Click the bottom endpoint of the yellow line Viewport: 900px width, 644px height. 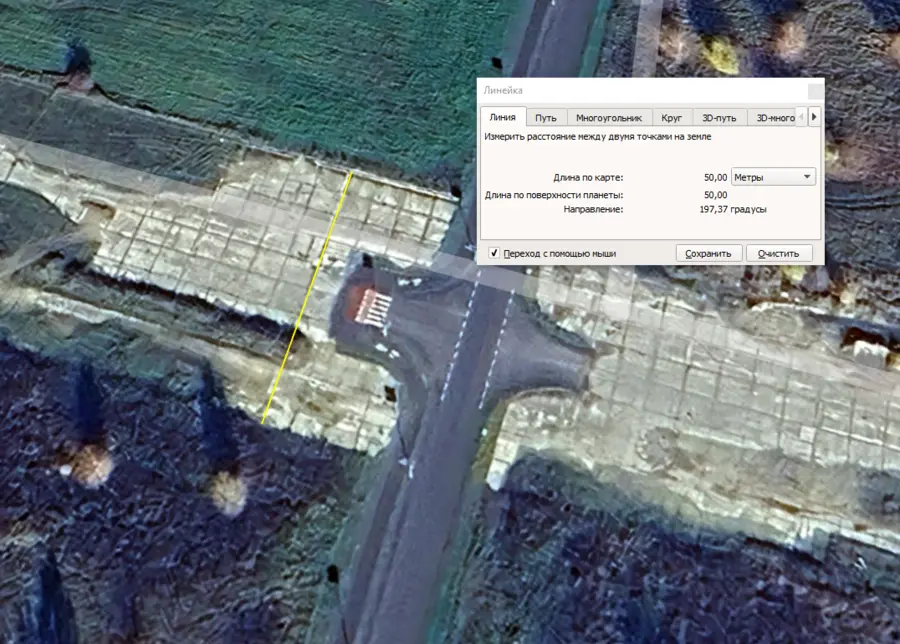[263, 424]
